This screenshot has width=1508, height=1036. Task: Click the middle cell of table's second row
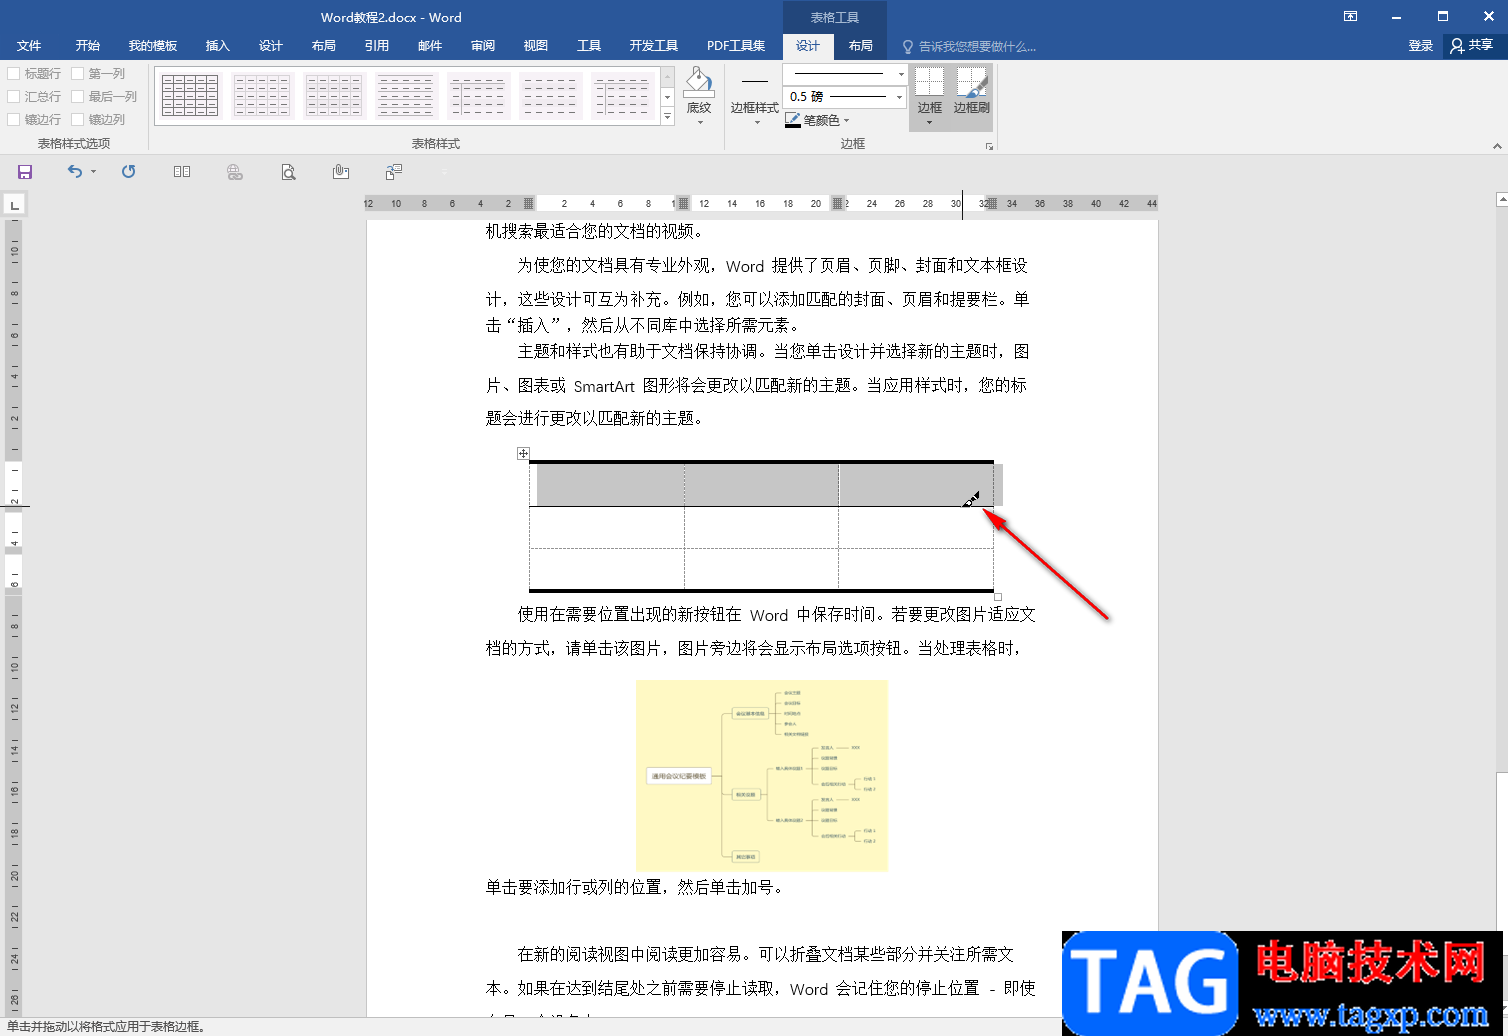[x=761, y=527]
